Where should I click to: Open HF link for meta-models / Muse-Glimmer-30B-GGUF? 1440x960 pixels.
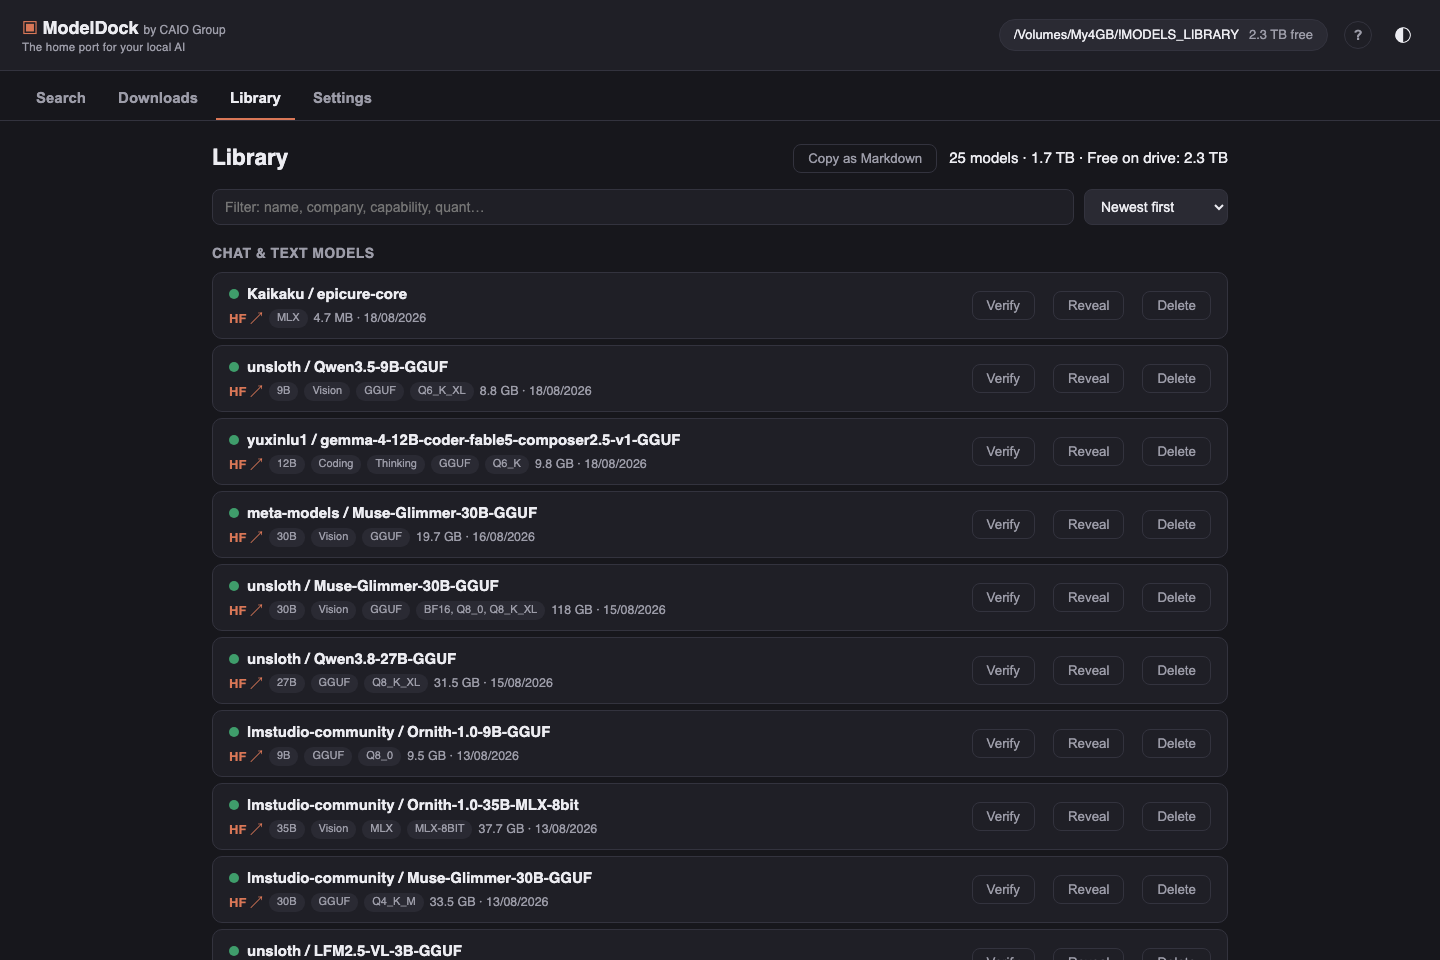[x=245, y=537]
